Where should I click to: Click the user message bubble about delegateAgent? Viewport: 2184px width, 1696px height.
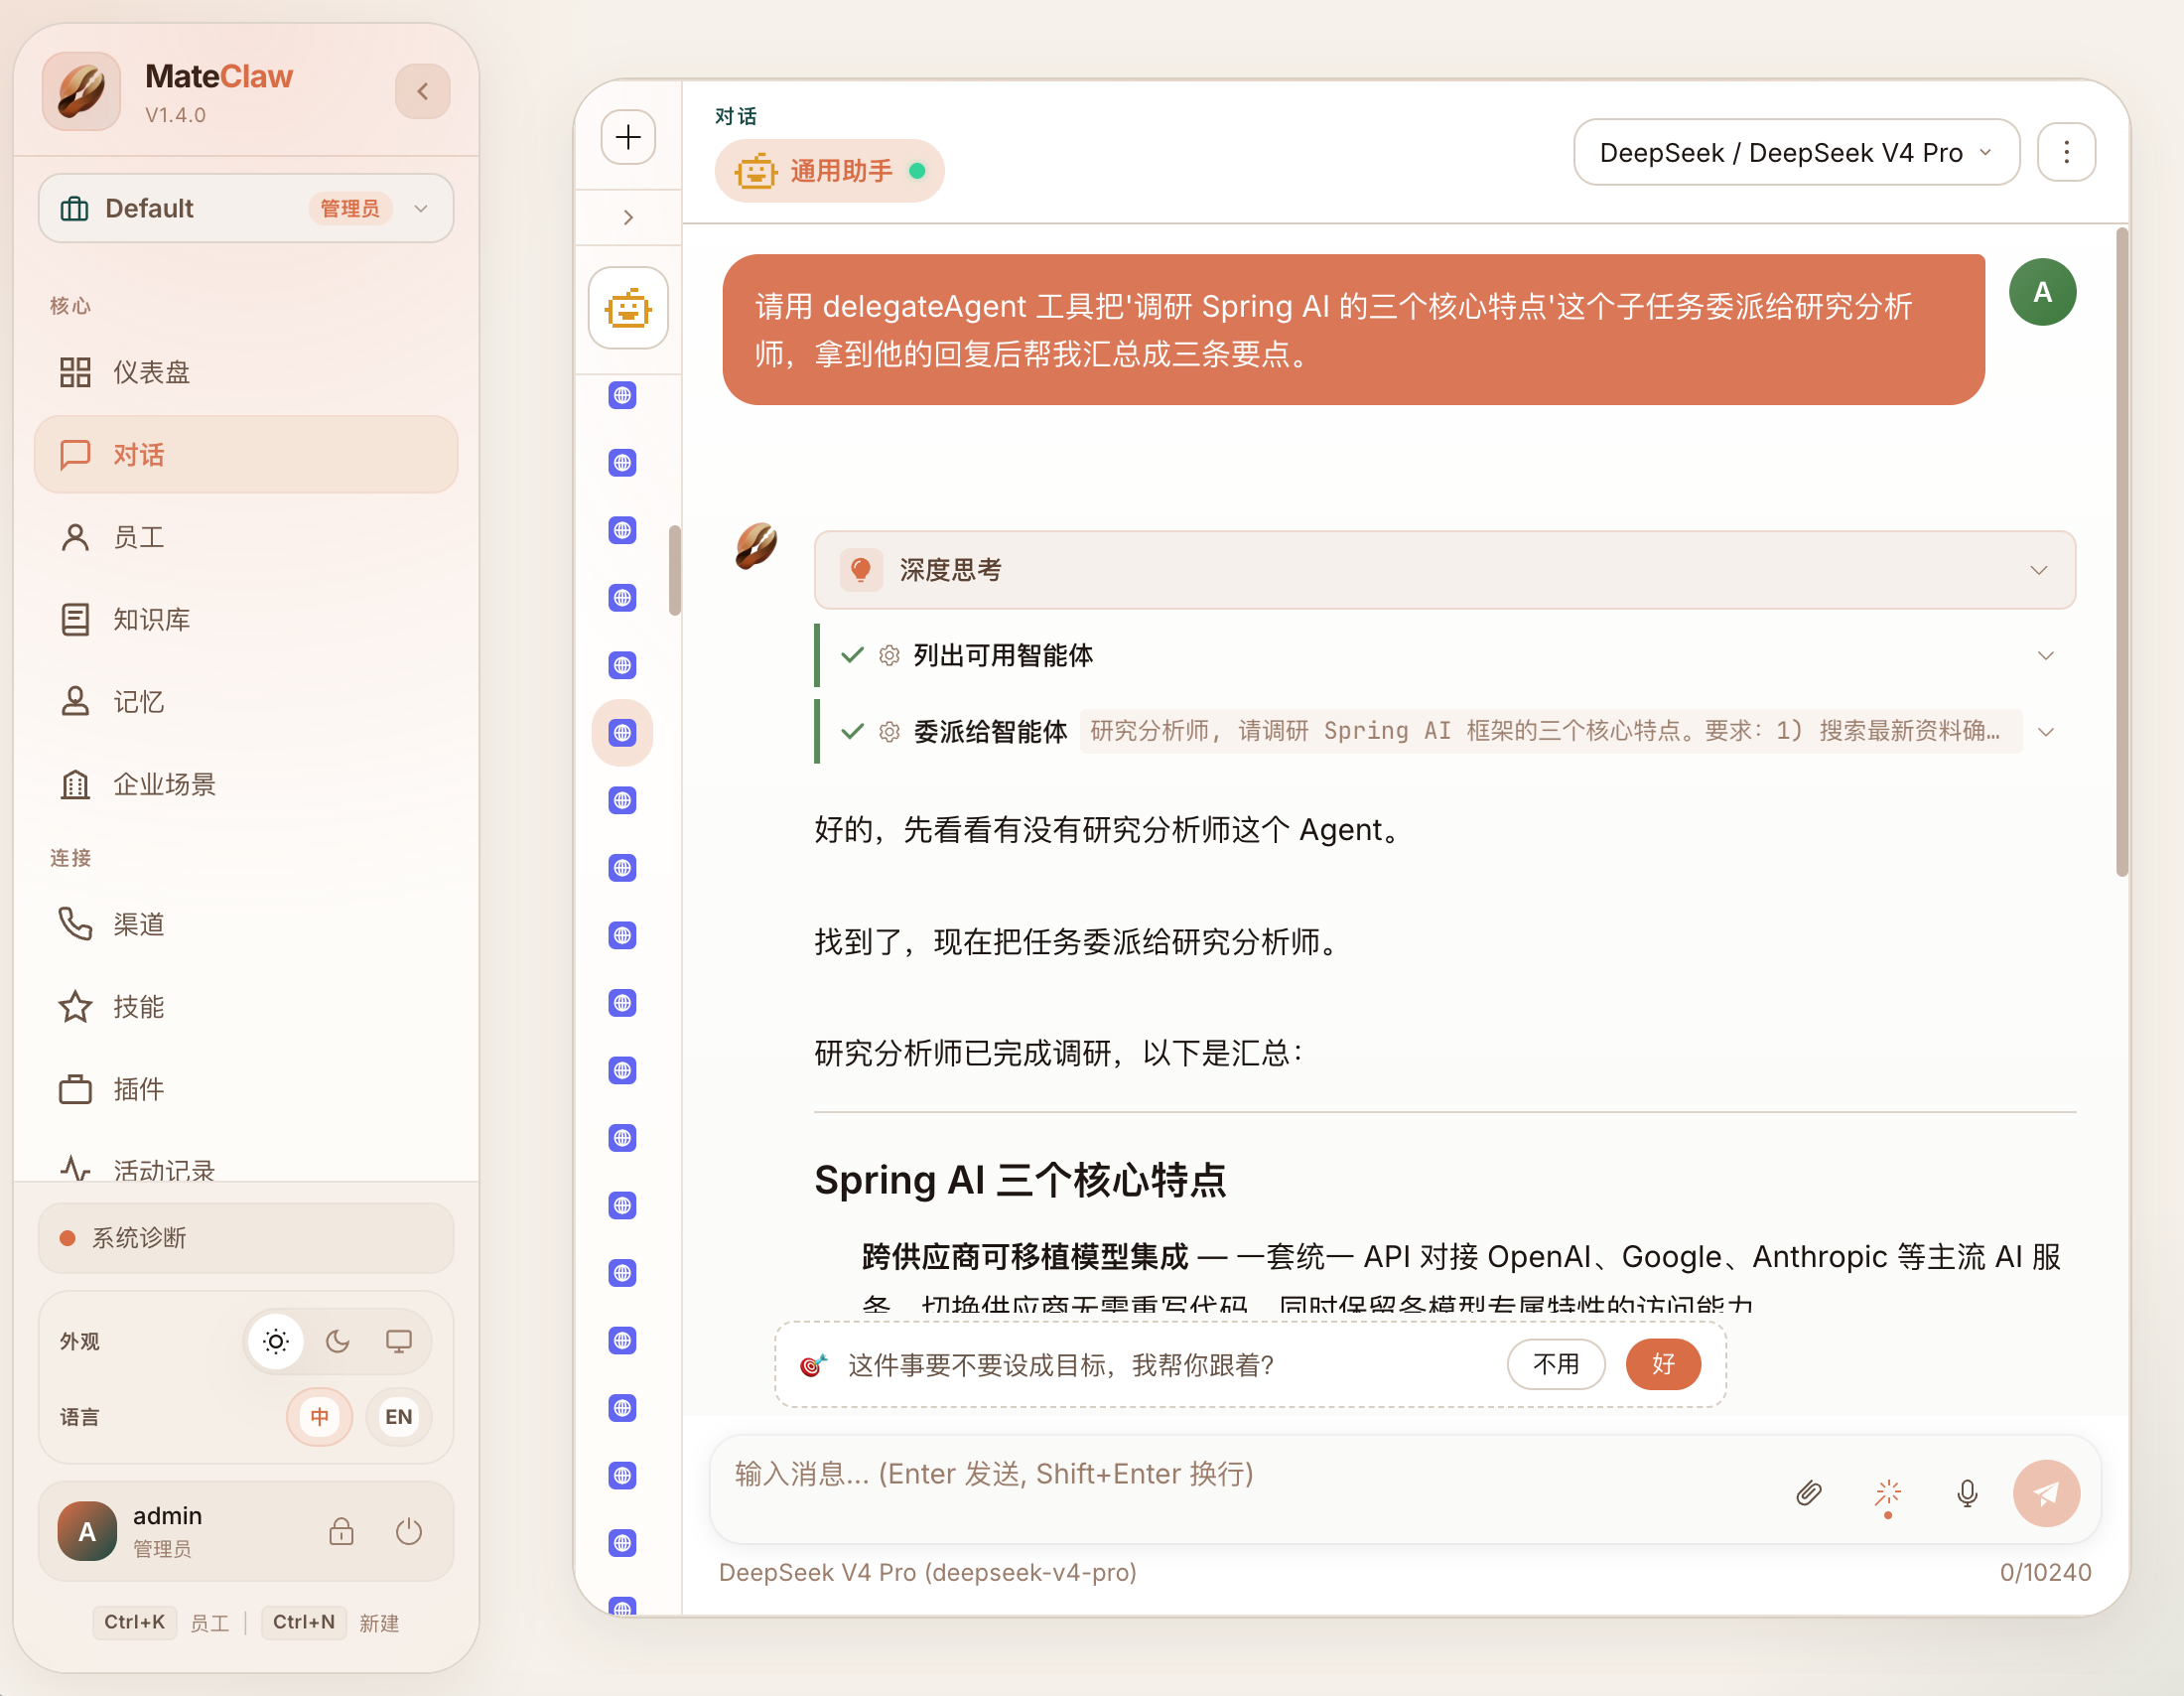point(1353,329)
